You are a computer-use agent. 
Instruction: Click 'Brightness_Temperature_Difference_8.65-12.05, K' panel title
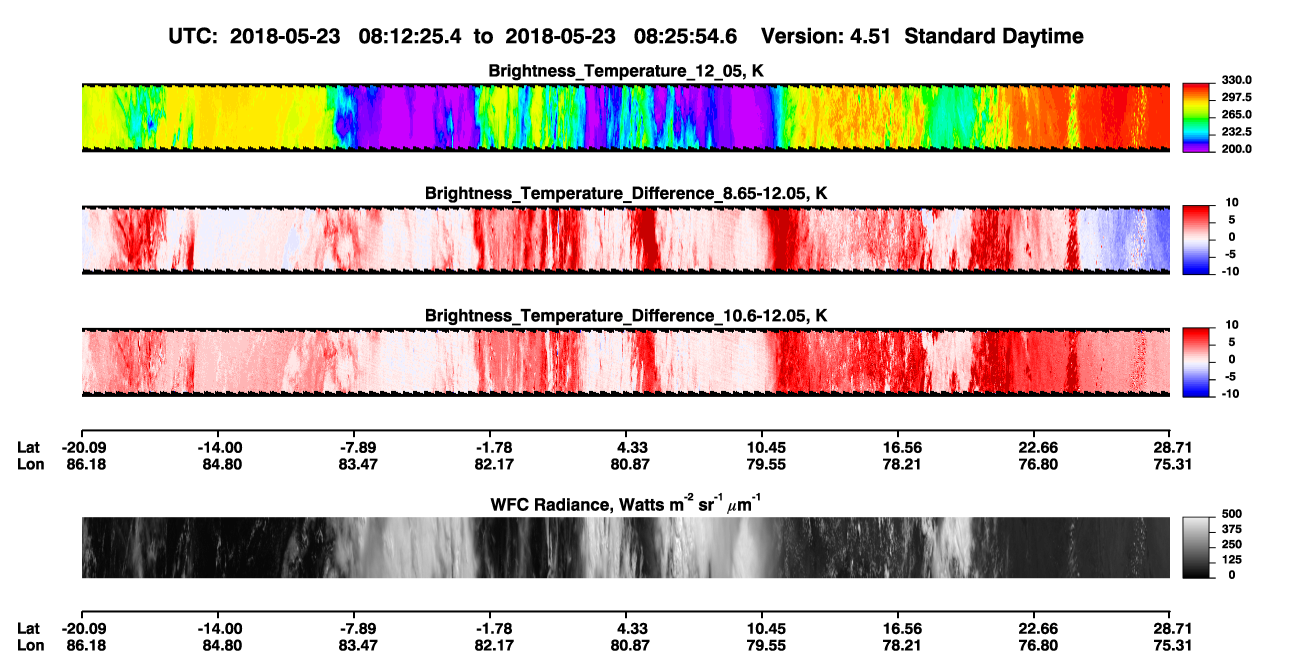[x=626, y=193]
